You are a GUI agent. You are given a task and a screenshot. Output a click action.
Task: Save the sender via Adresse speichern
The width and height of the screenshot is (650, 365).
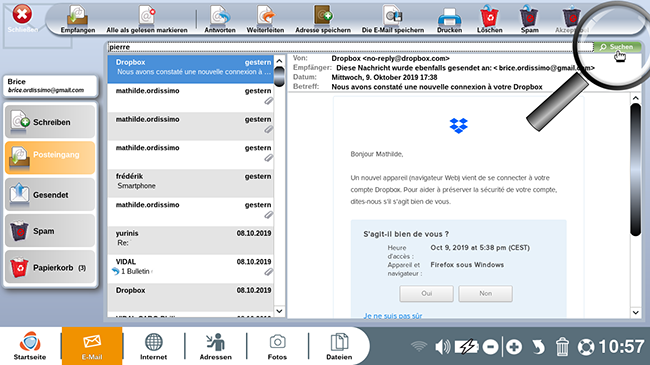pyautogui.click(x=323, y=19)
